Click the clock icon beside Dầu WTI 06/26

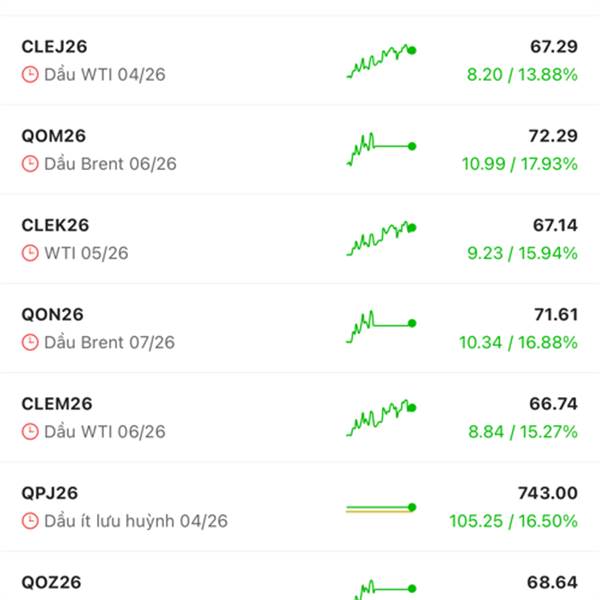[x=30, y=432]
